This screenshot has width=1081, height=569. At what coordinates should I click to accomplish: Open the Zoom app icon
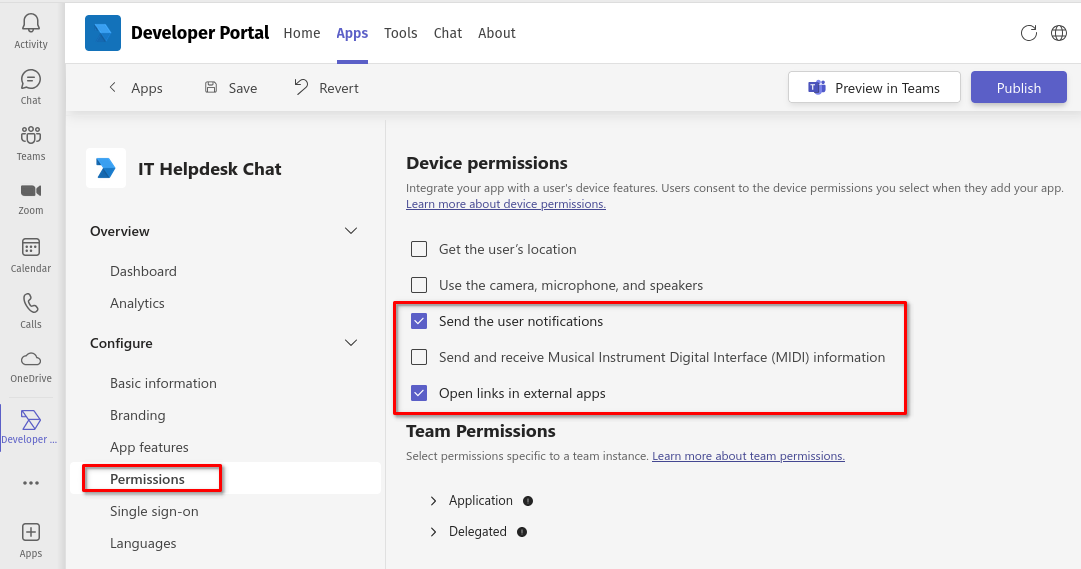31,192
